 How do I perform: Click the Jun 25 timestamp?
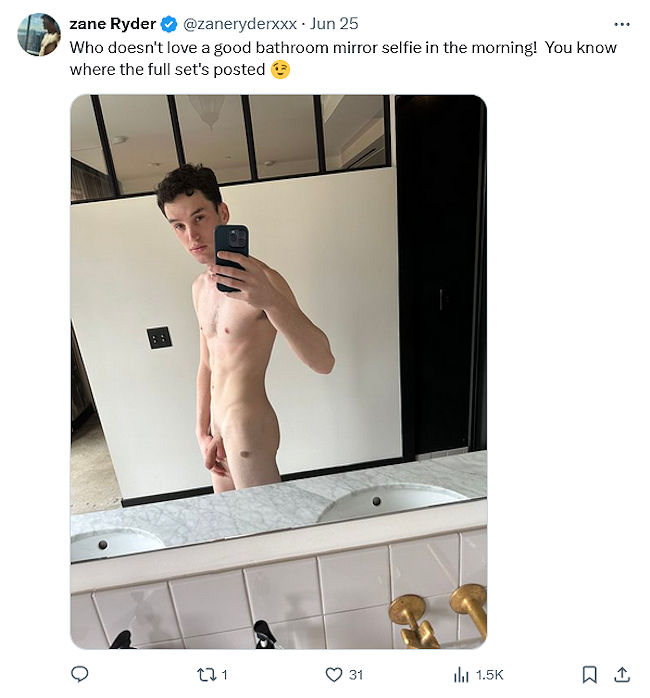tap(334, 24)
